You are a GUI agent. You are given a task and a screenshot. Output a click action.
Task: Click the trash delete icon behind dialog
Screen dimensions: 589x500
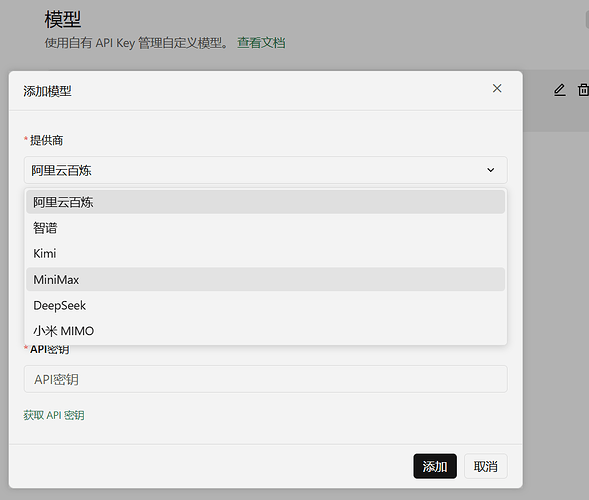click(583, 90)
